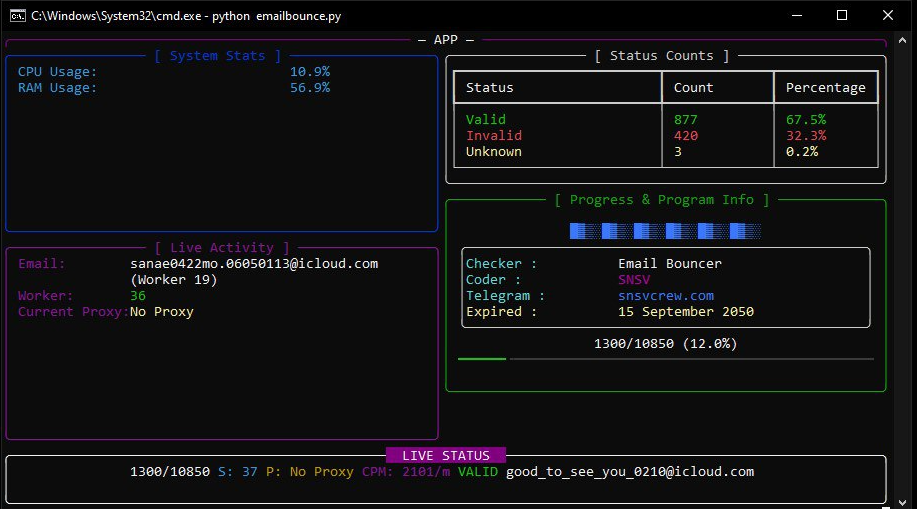This screenshot has height=509, width=917.
Task: Select the Count column header
Action: tap(693, 88)
